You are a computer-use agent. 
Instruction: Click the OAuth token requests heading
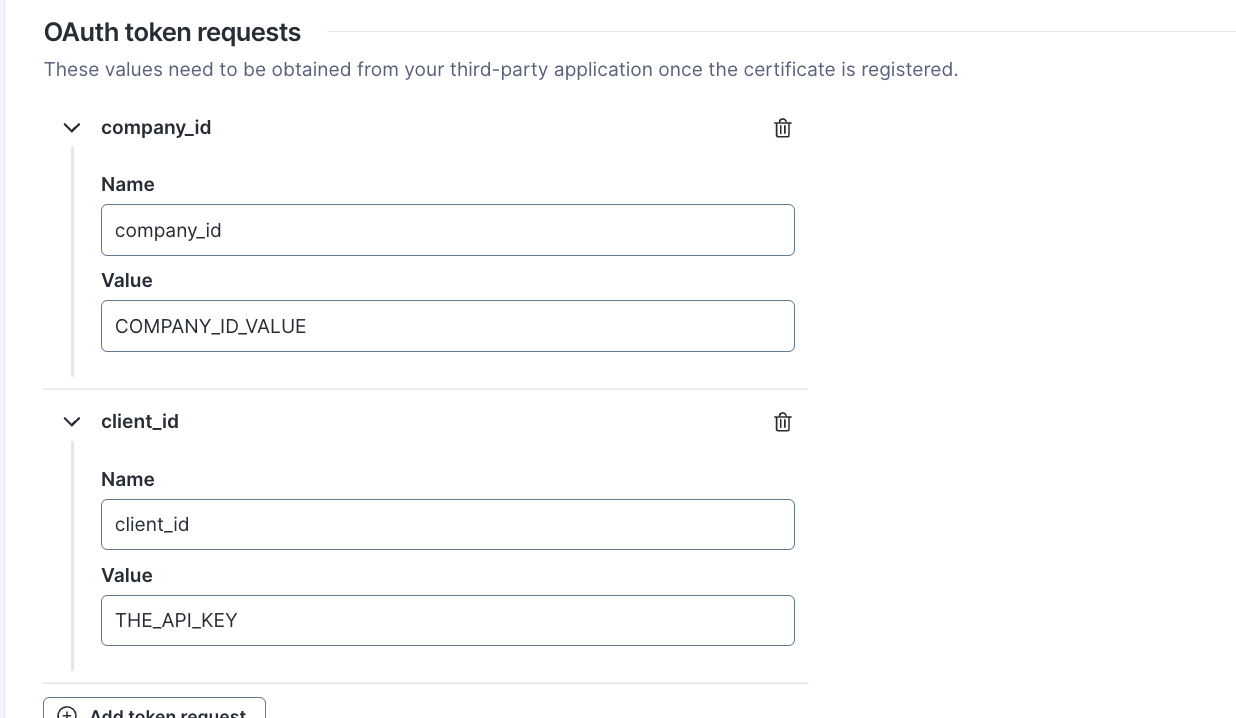click(172, 33)
